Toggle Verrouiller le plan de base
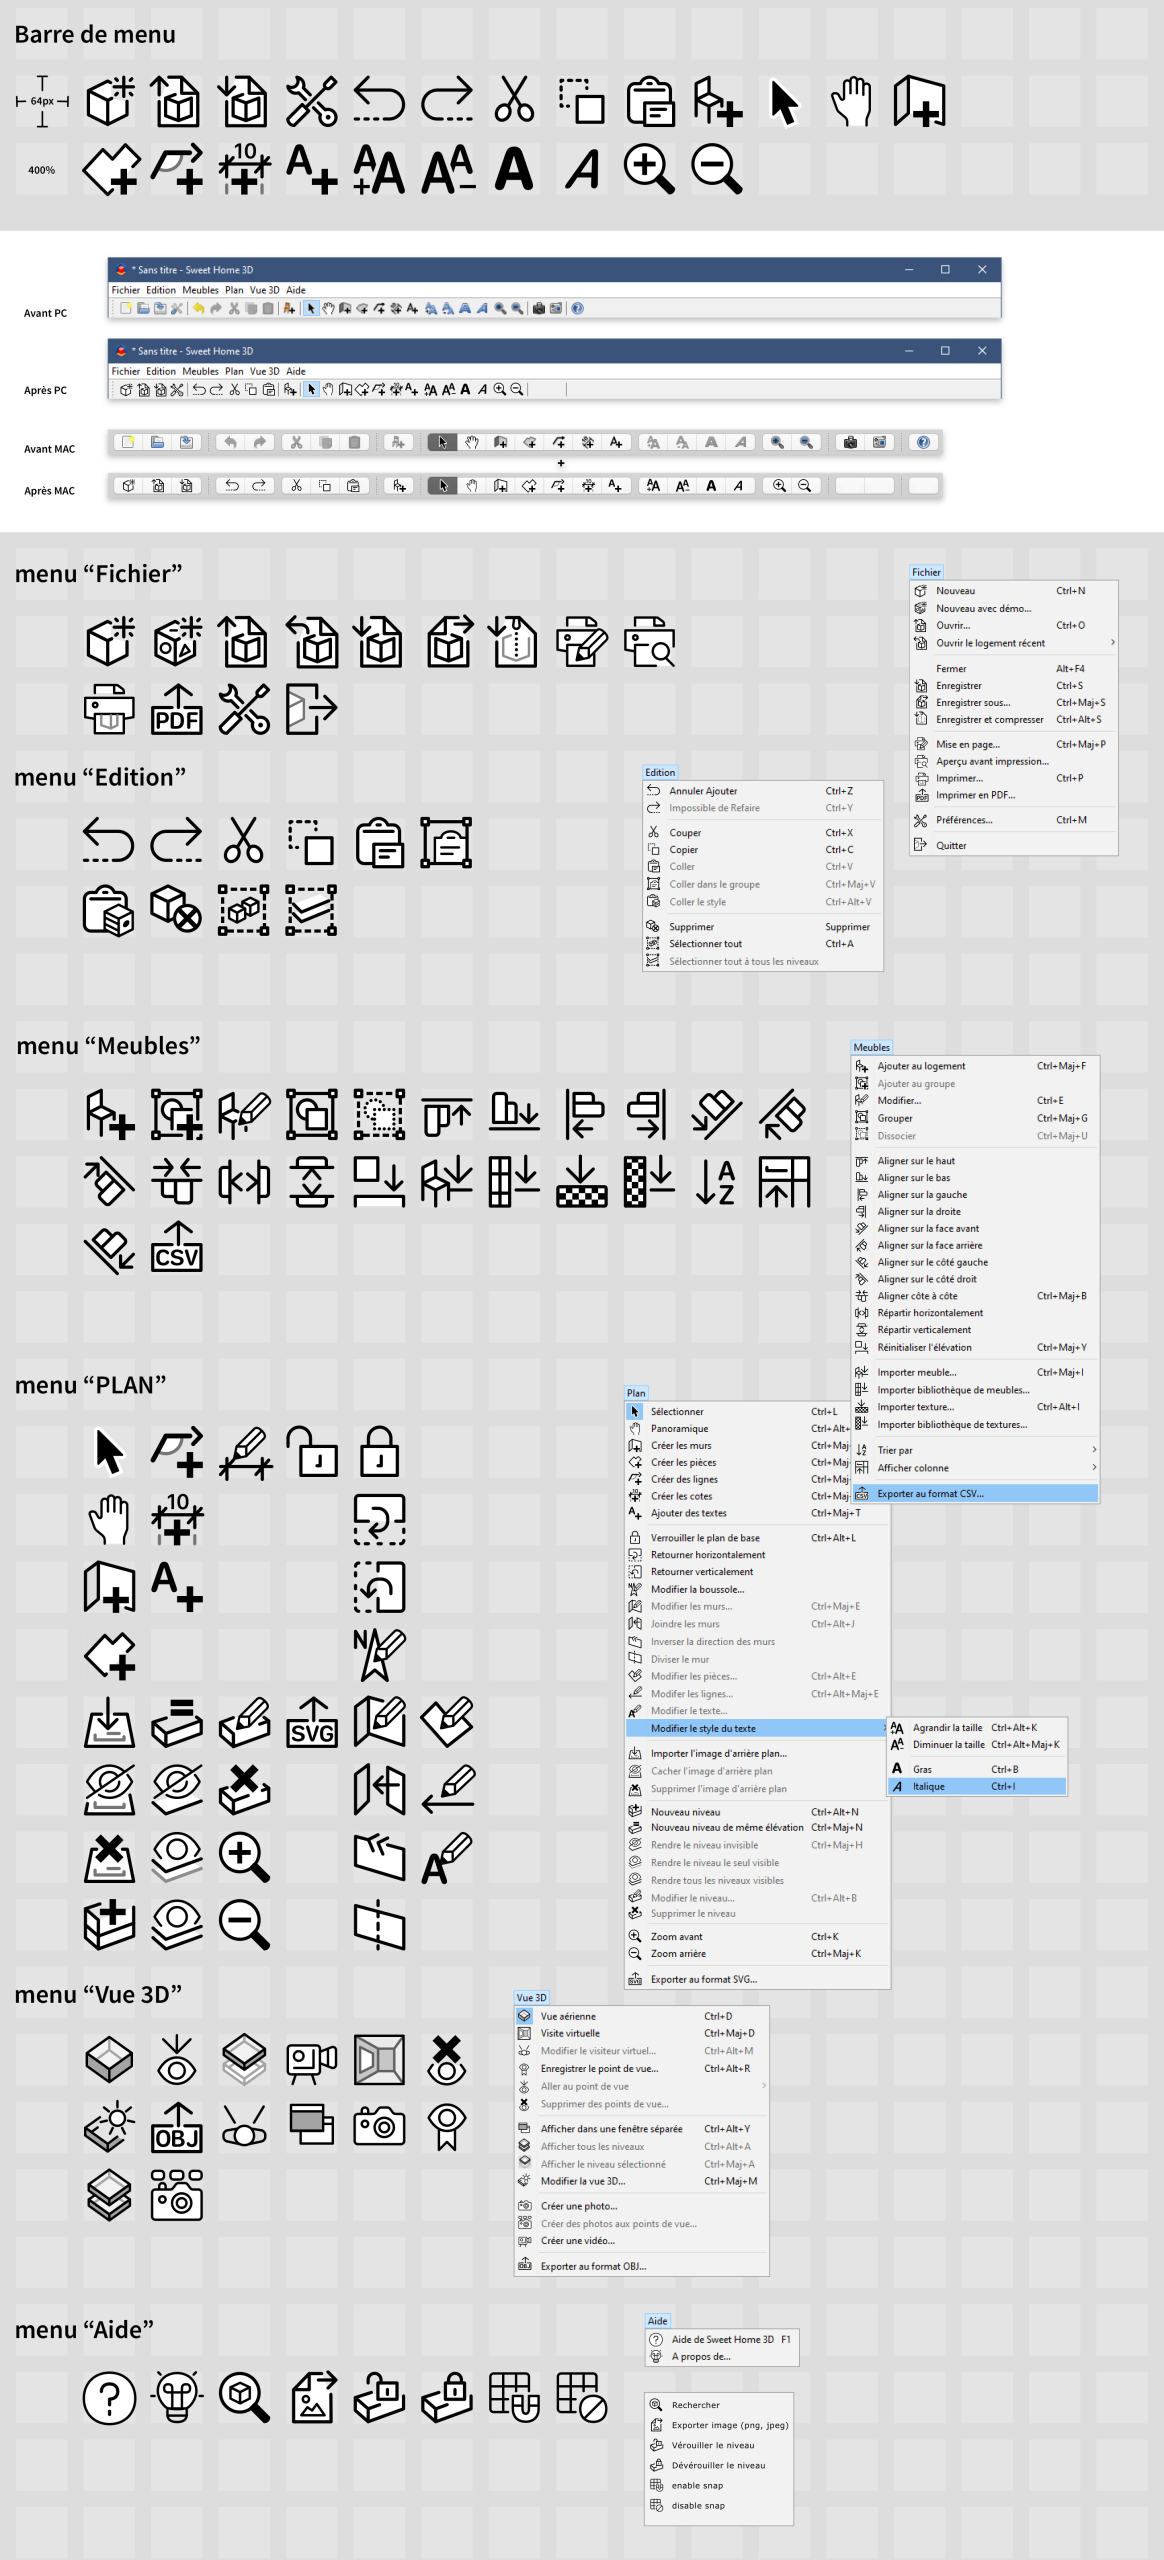The width and height of the screenshot is (1164, 2560). click(x=704, y=1538)
